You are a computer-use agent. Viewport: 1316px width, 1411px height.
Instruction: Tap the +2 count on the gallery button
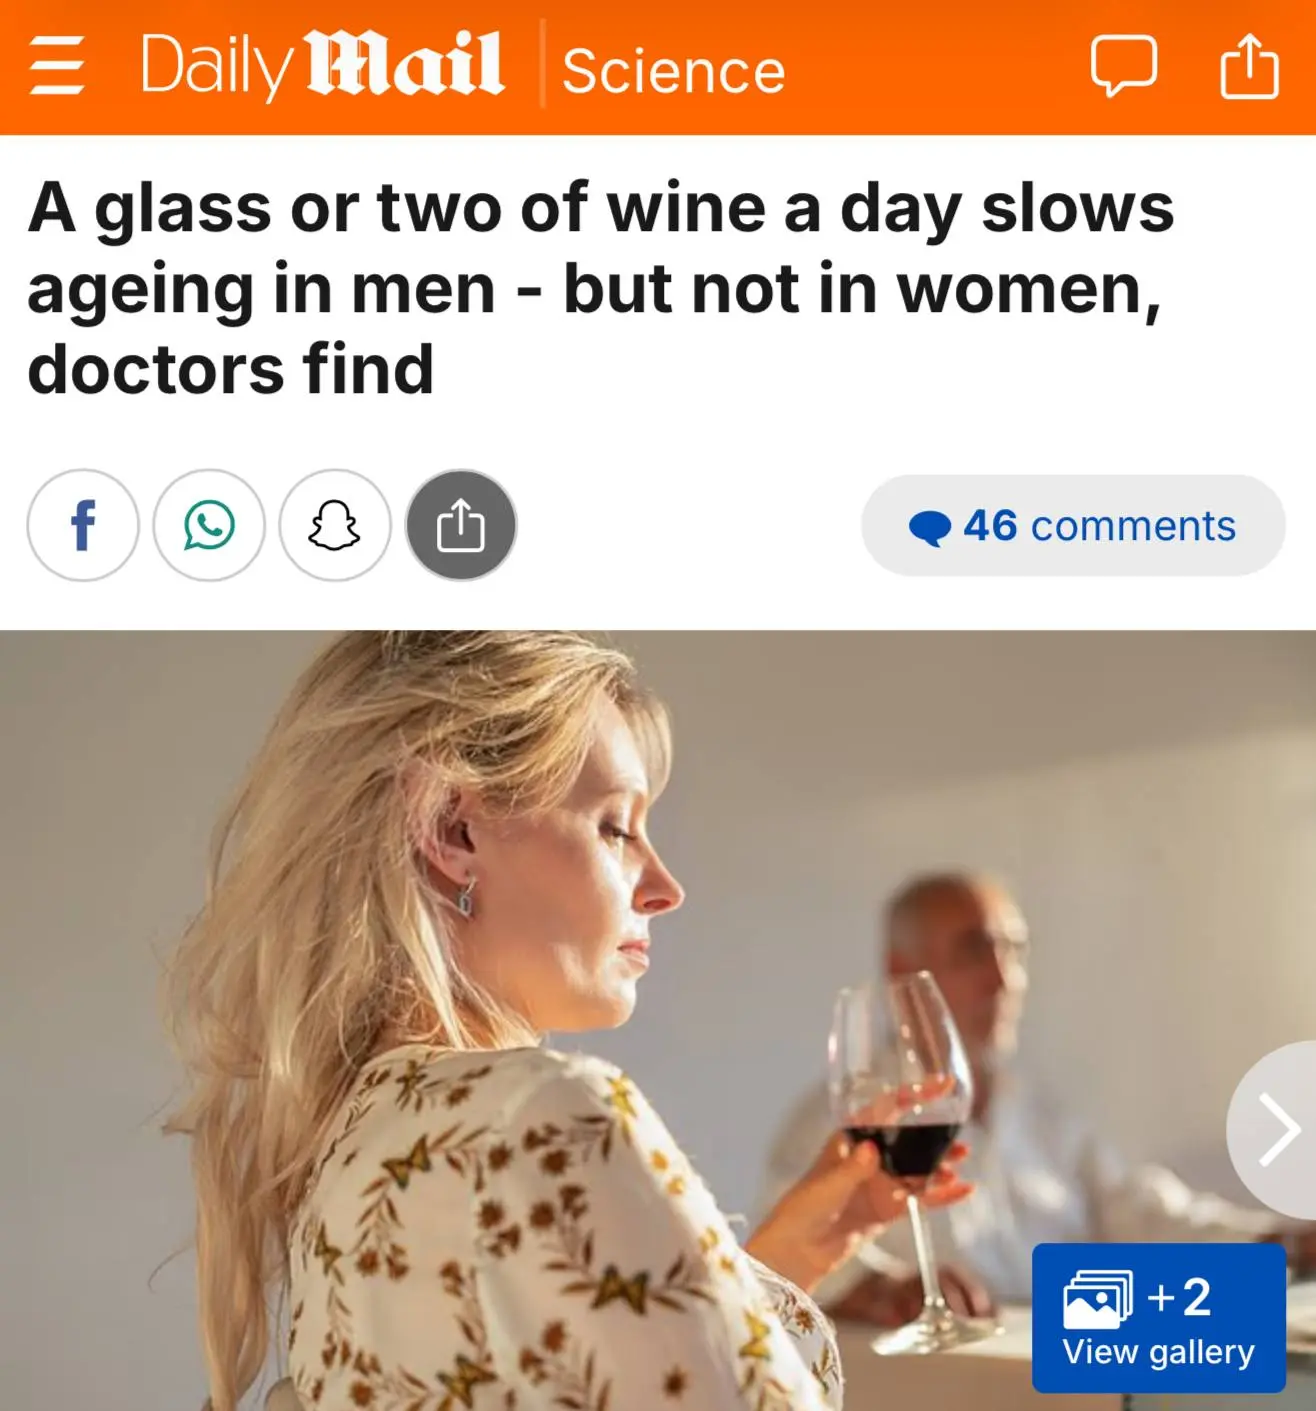[1180, 1297]
